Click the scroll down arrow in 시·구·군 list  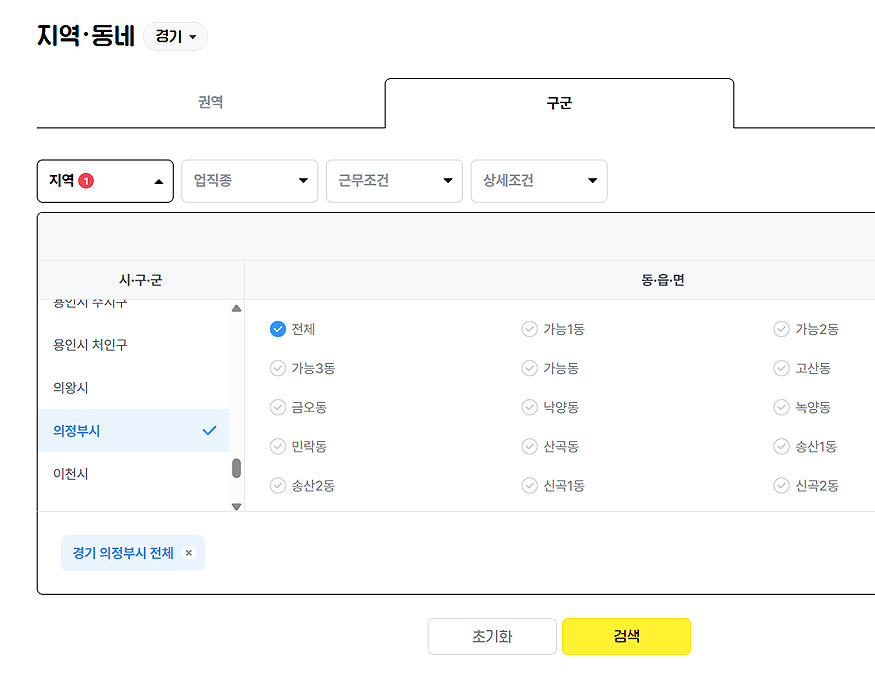236,506
